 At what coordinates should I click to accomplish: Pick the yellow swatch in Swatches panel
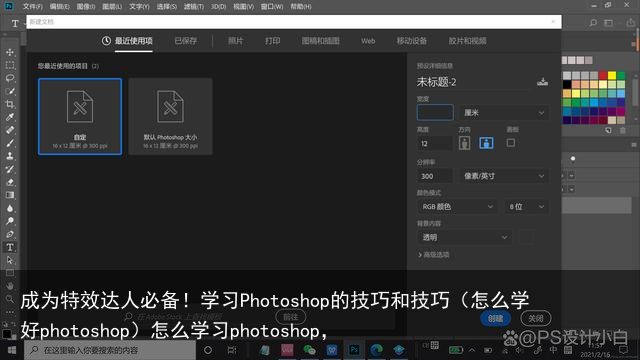tap(612, 76)
